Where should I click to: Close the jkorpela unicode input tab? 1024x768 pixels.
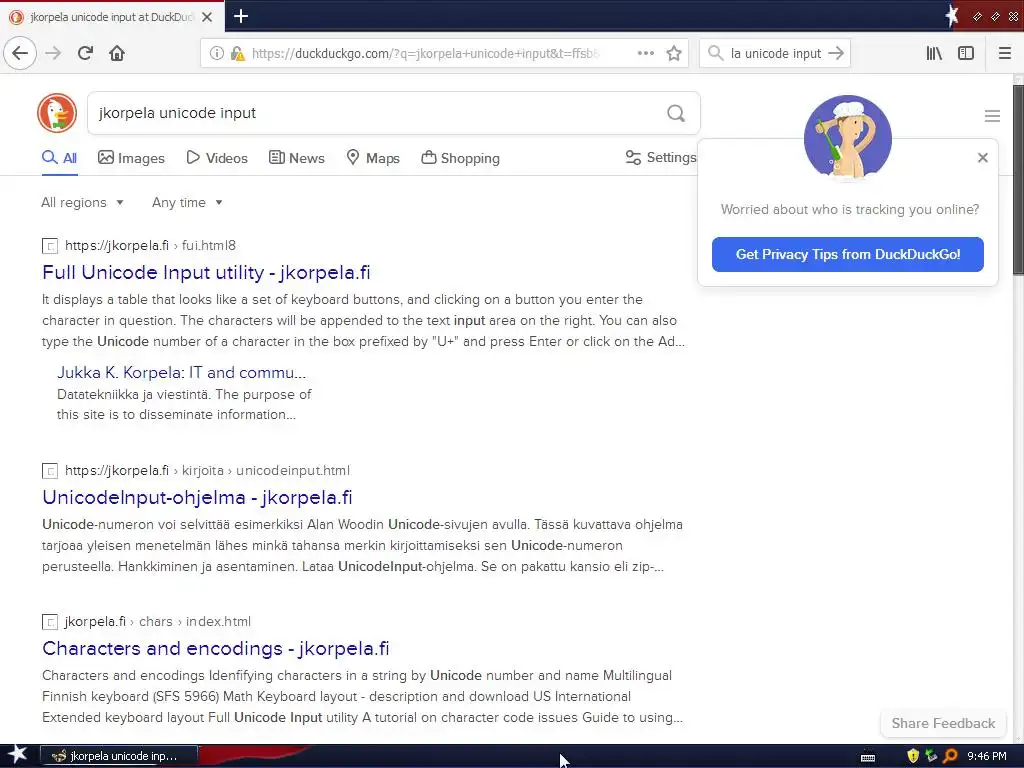pos(207,17)
